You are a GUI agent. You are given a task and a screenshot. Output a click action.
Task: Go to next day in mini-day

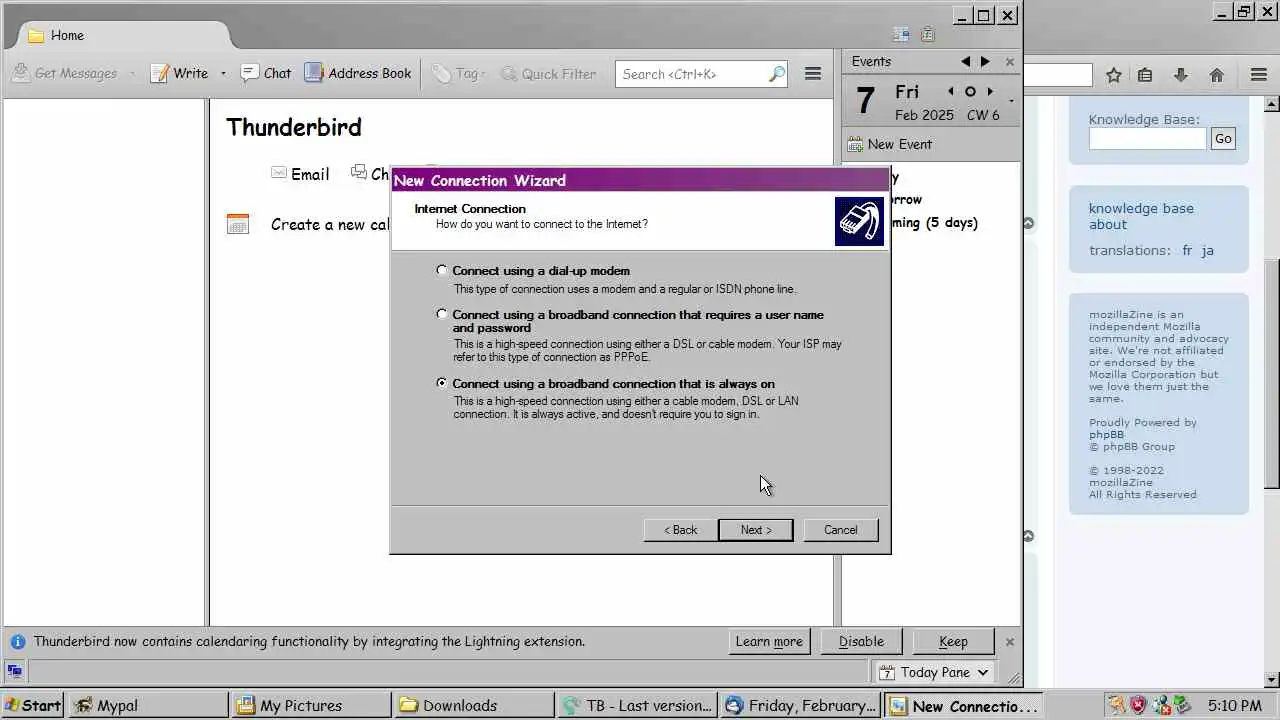coord(990,91)
